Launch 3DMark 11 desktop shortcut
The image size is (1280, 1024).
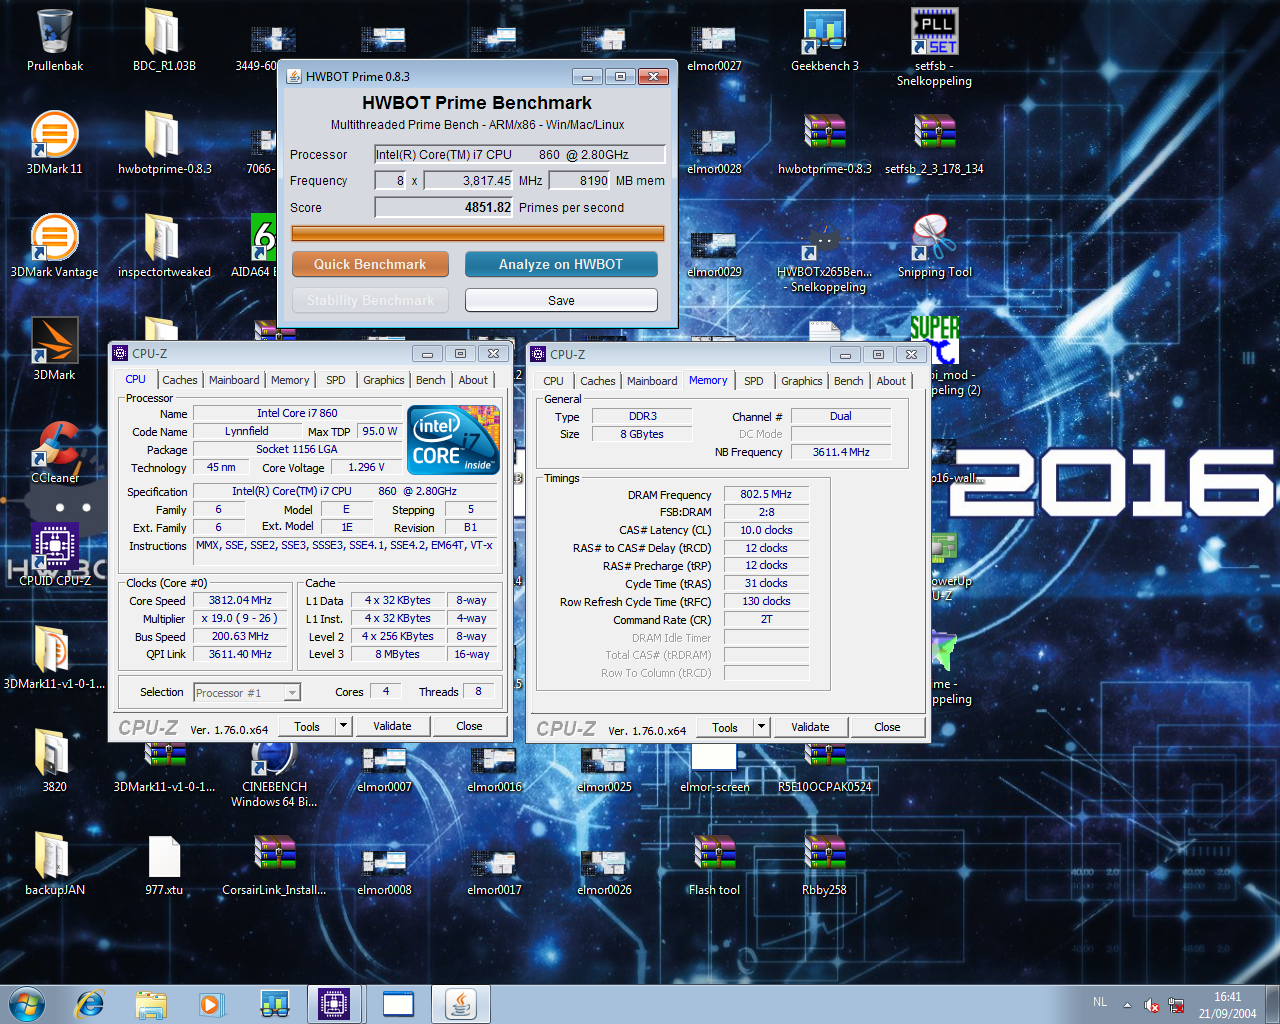55,143
